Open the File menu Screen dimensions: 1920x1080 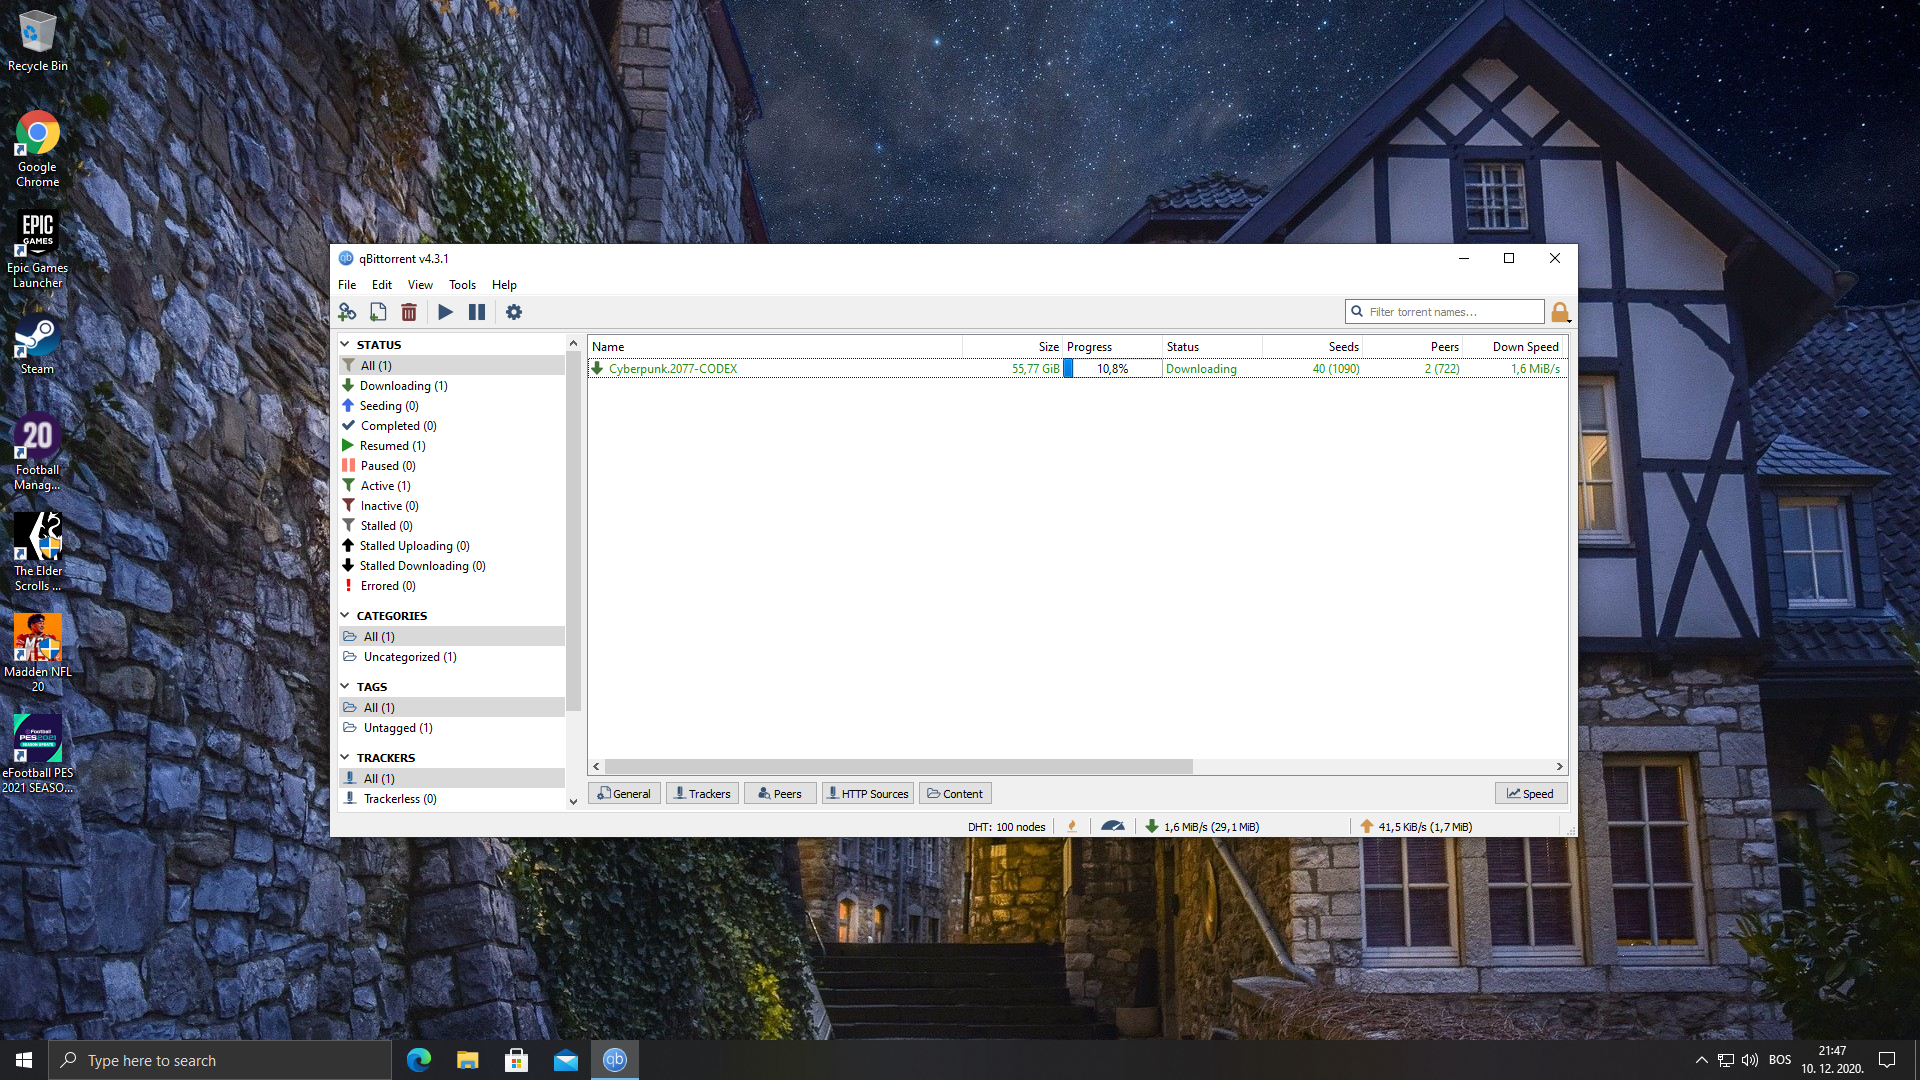347,285
